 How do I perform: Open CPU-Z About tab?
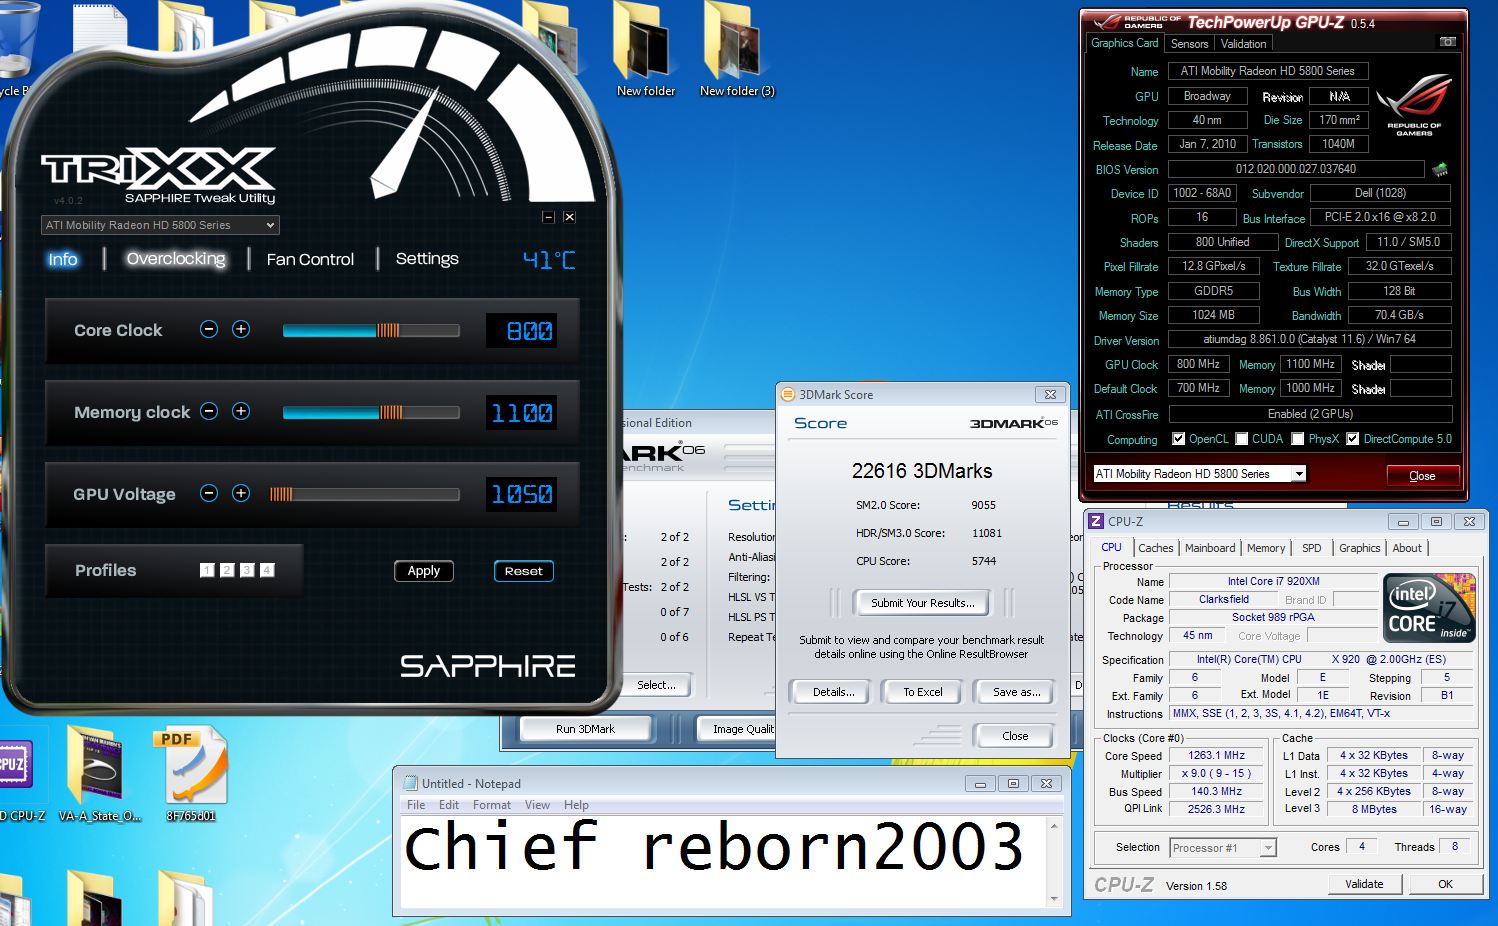pyautogui.click(x=1407, y=548)
